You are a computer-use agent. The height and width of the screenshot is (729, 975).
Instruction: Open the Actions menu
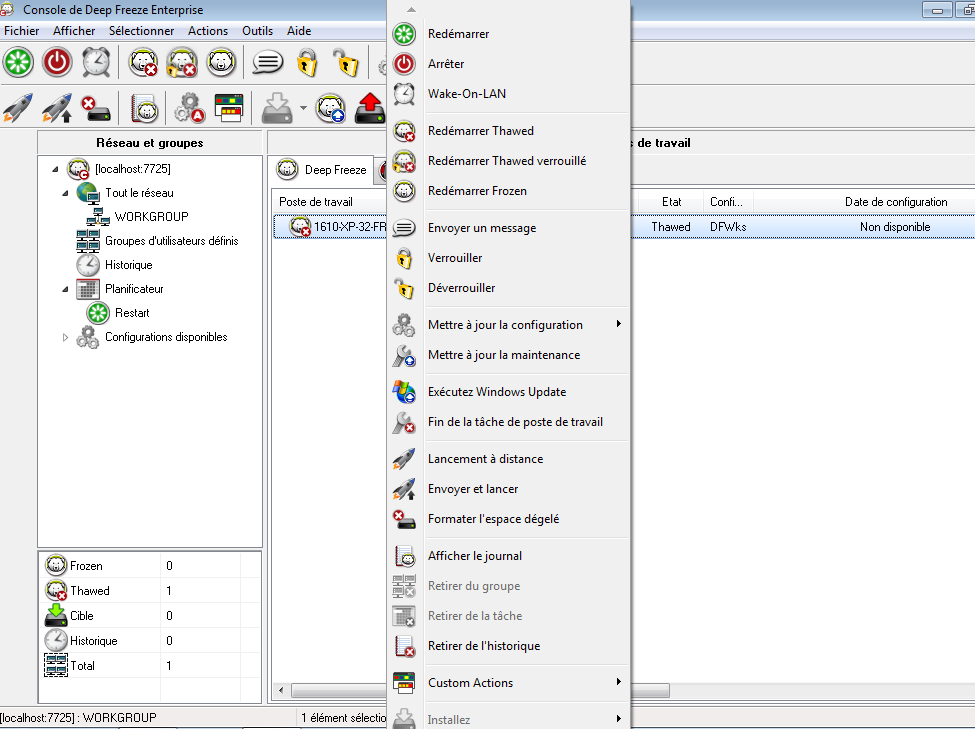208,30
